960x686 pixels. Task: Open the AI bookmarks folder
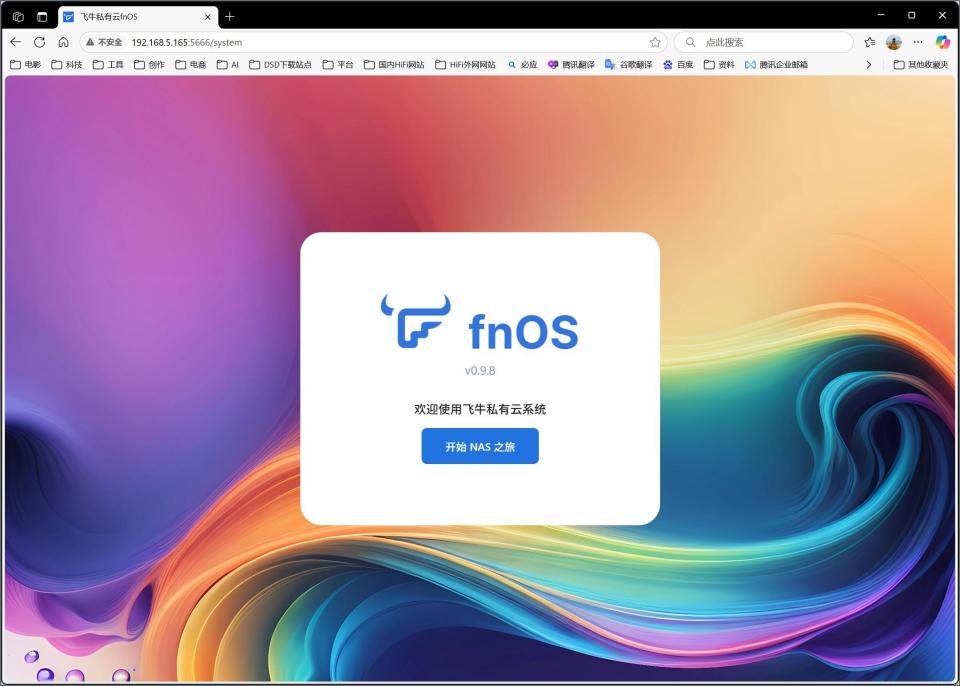[228, 64]
